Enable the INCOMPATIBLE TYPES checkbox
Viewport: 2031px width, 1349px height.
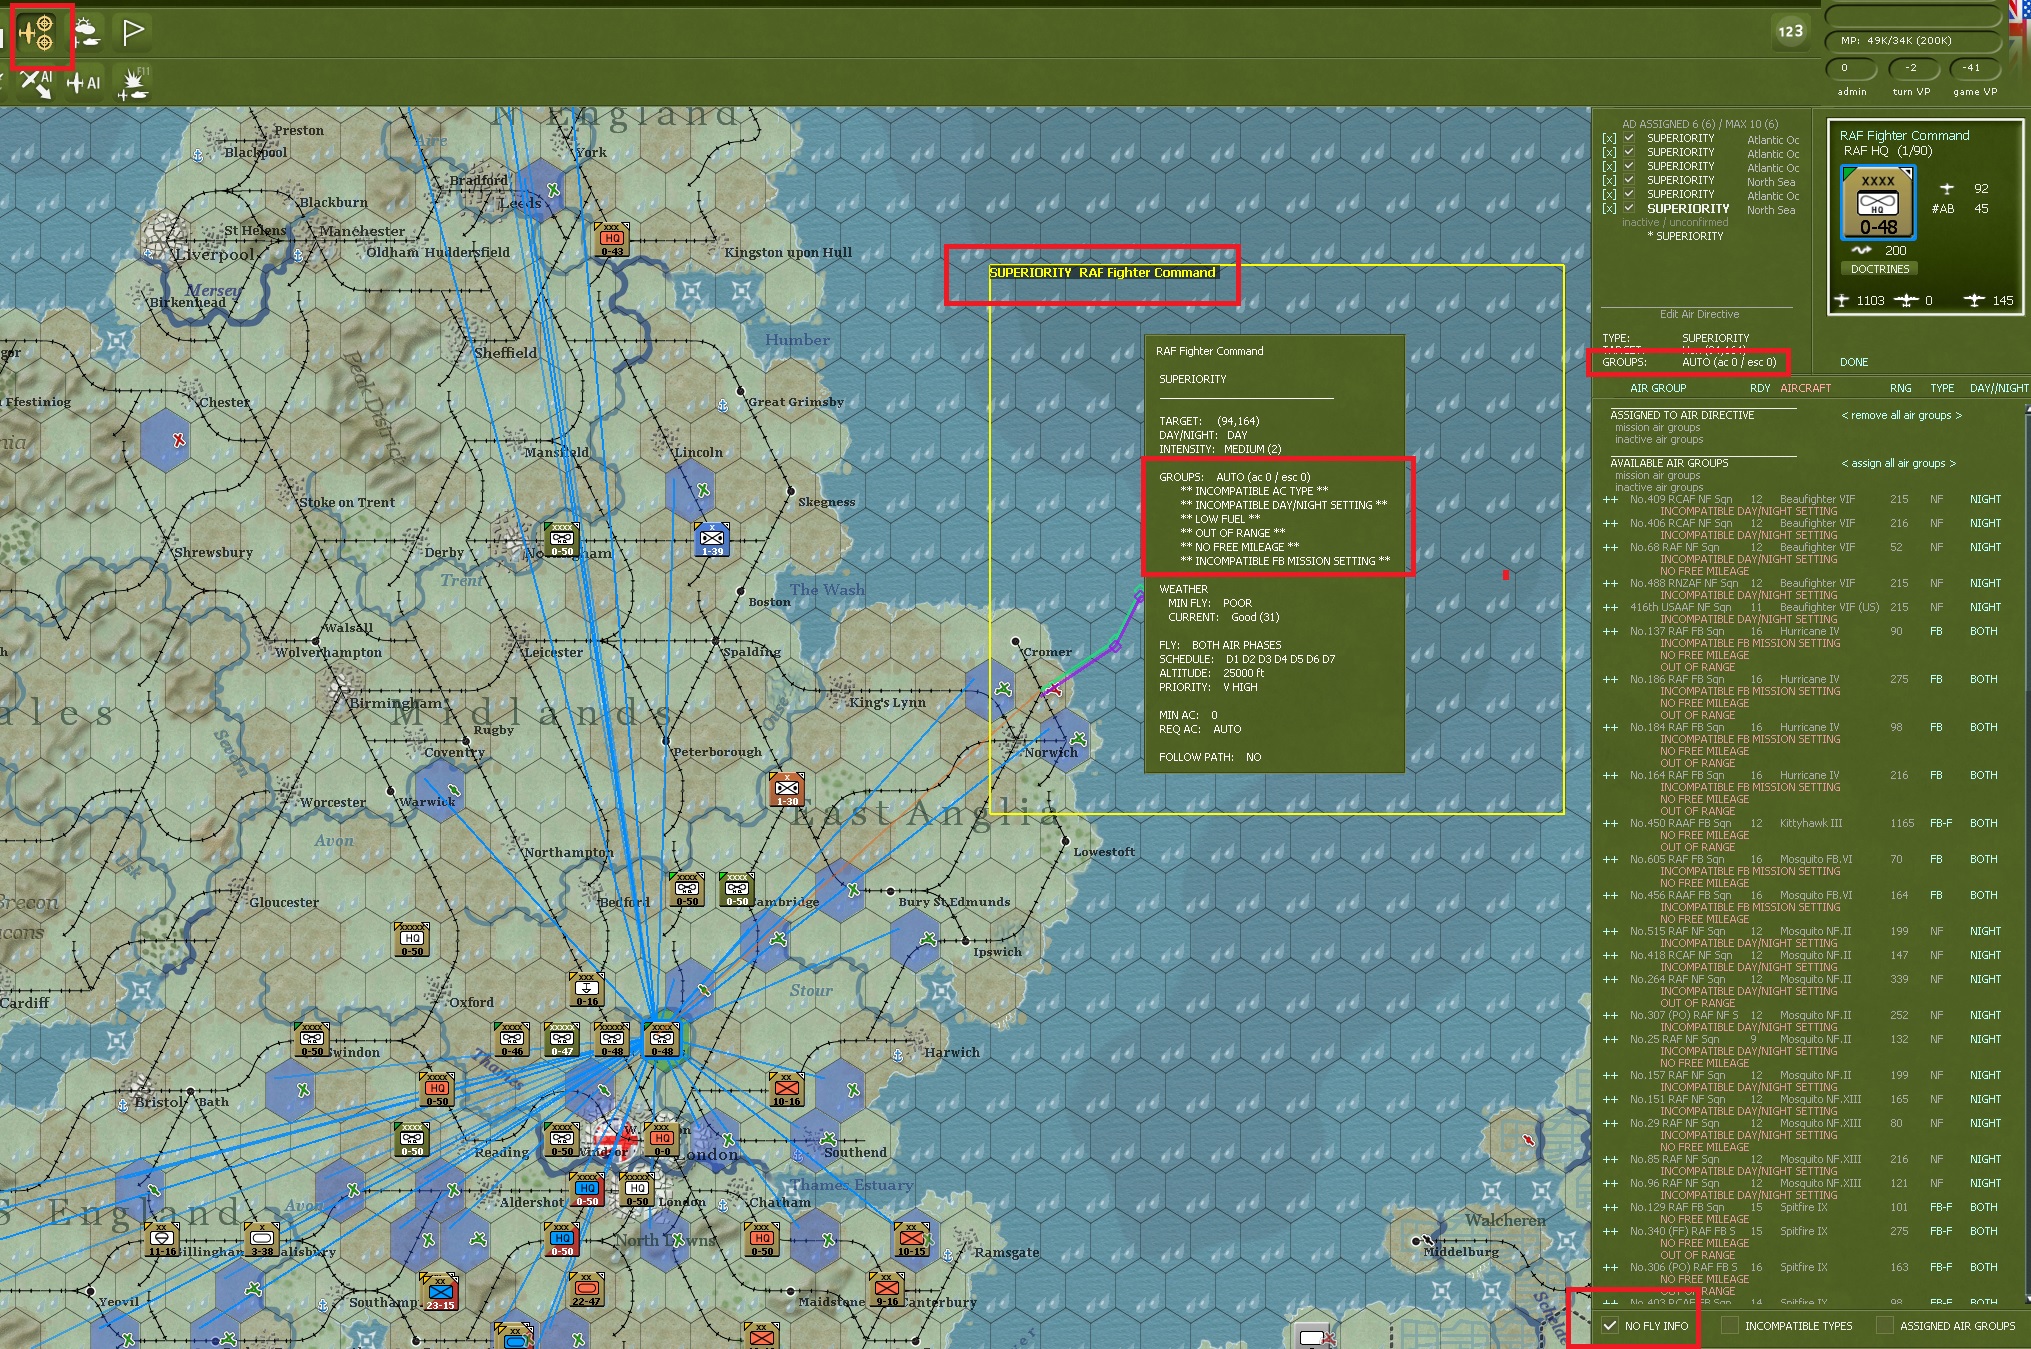click(x=1729, y=1325)
